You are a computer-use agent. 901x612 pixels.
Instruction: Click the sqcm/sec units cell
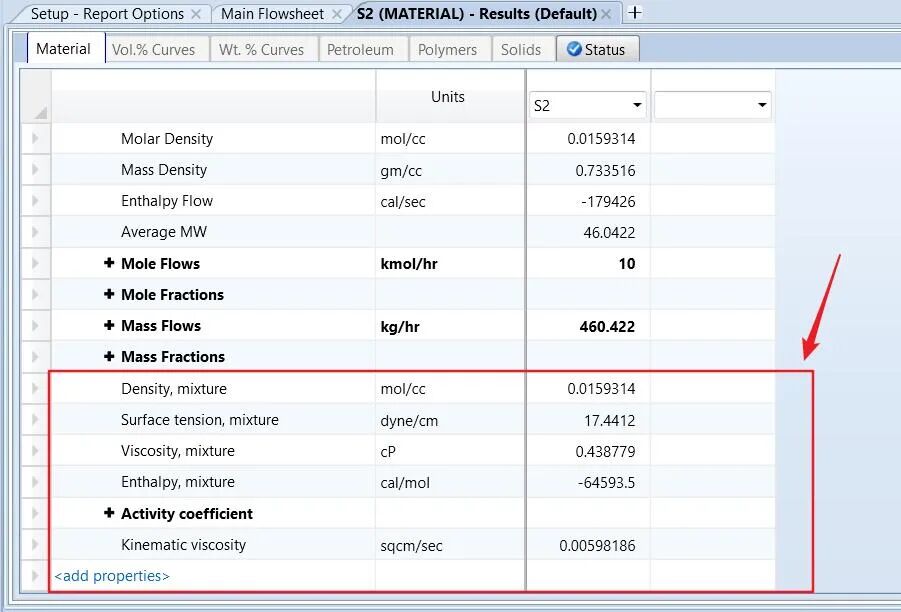tap(450, 545)
